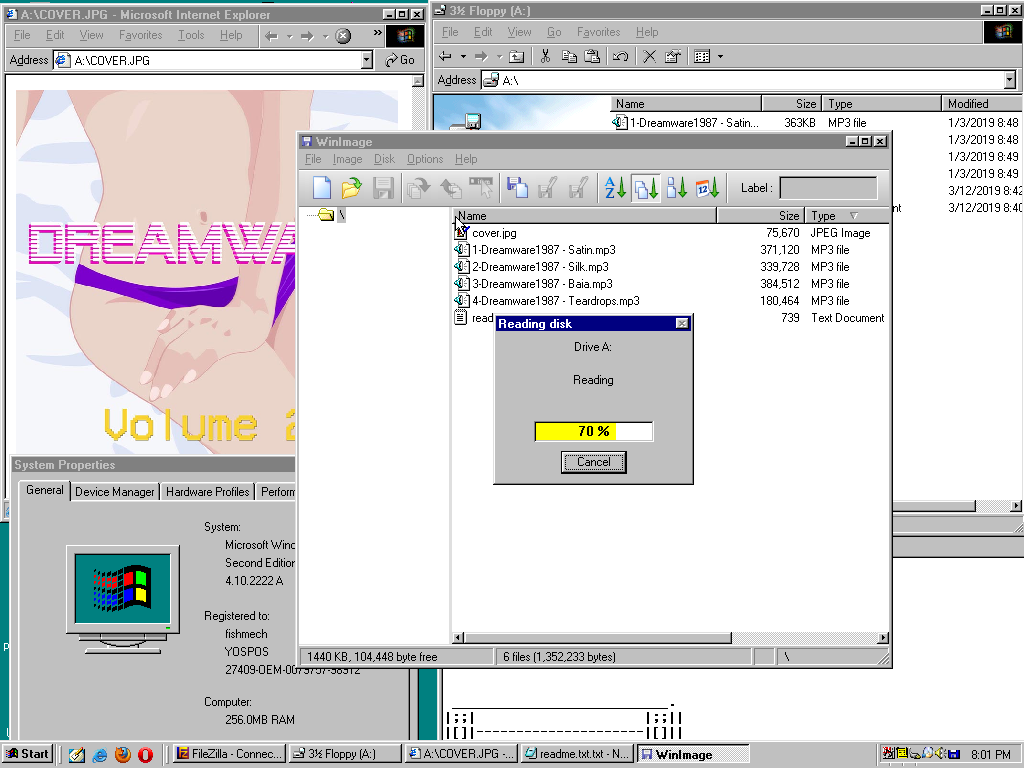Click the Open image folder icon
The image size is (1024, 768).
[351, 187]
